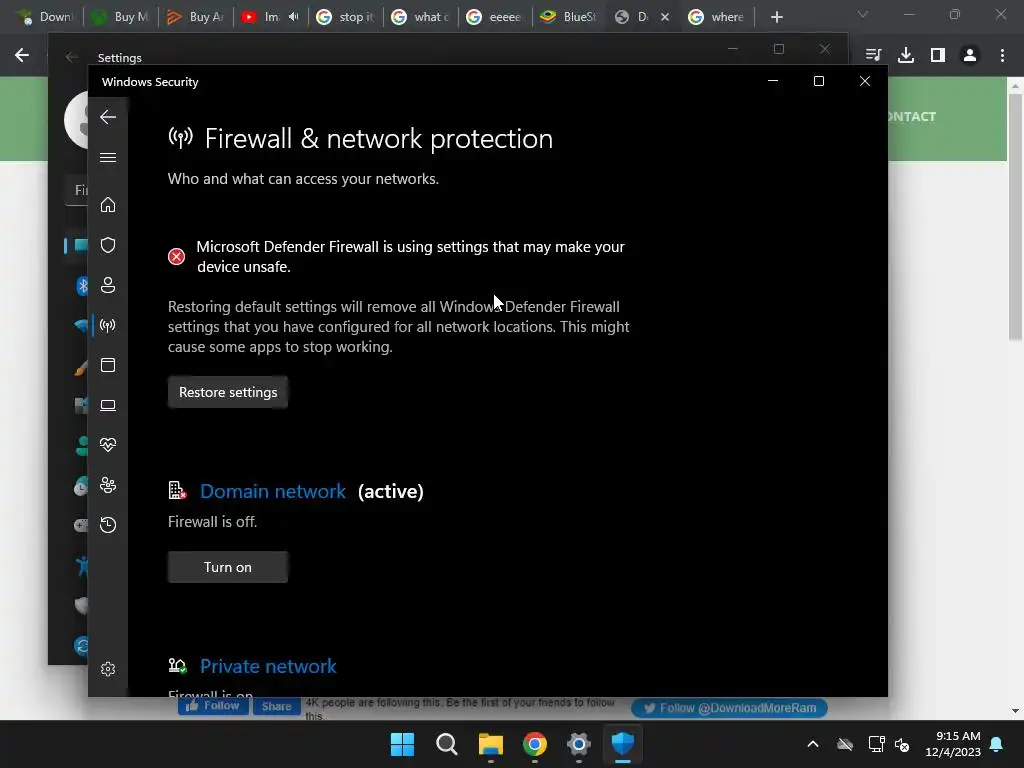1024x768 pixels.
Task: Open File Explorer from taskbar
Action: point(490,744)
